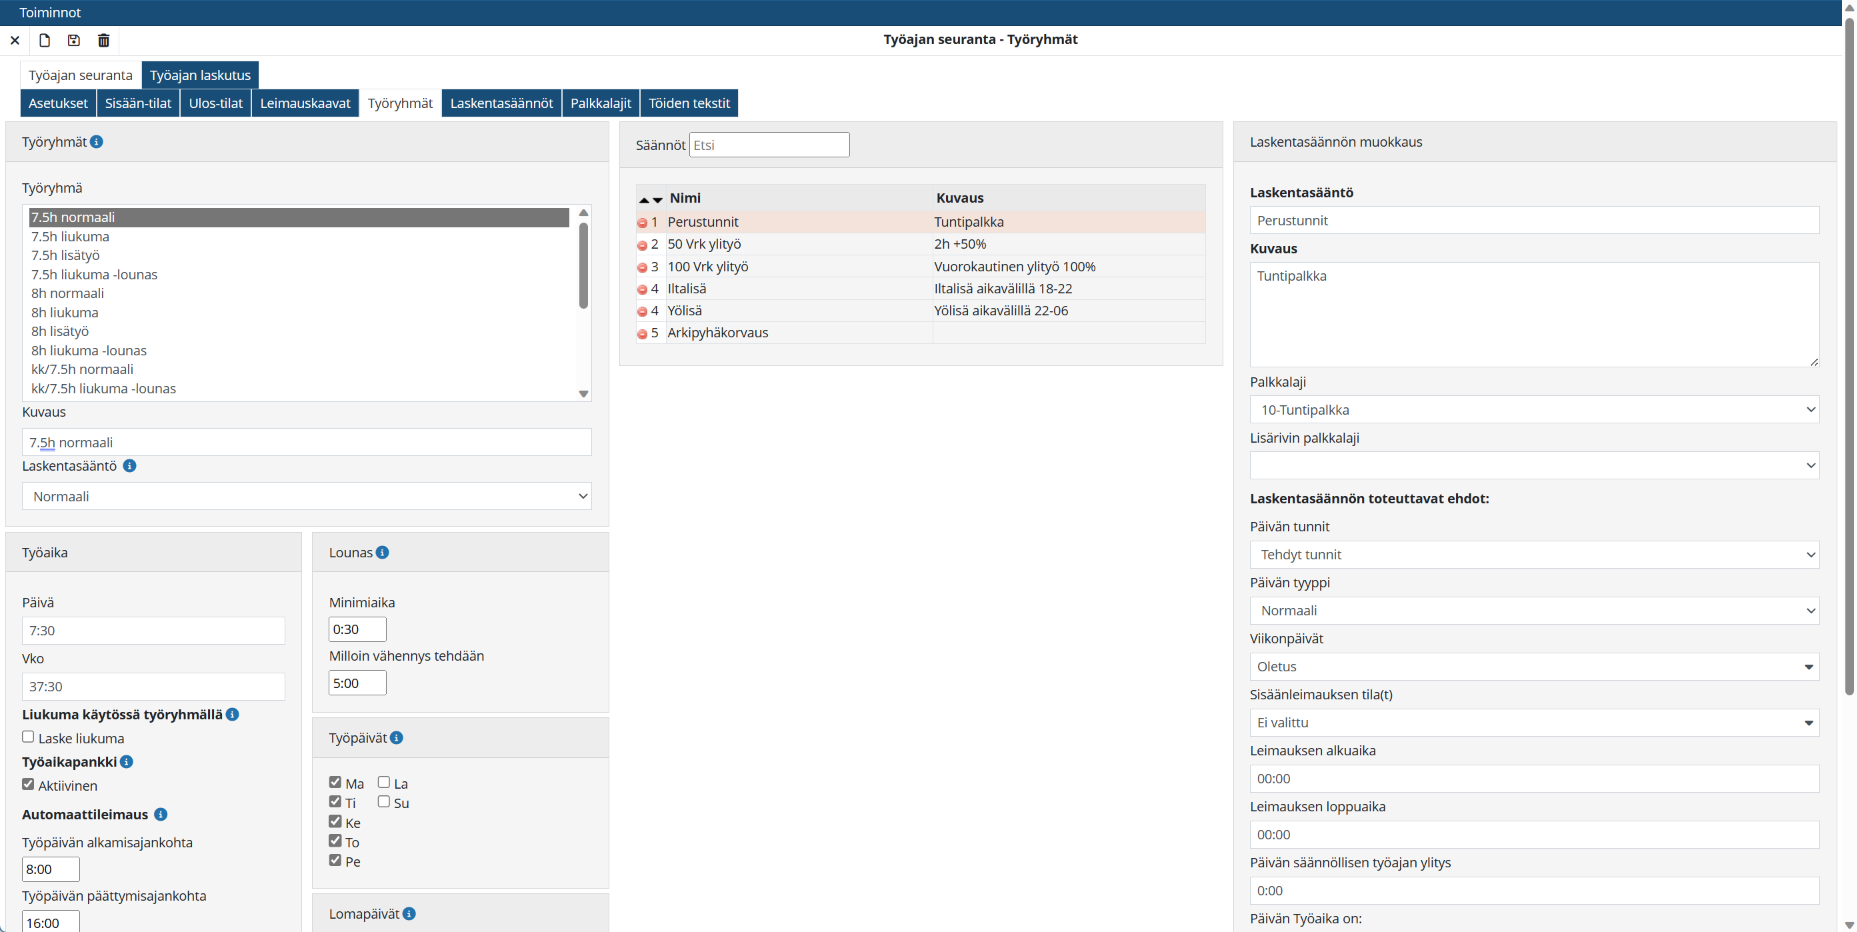This screenshot has width=1857, height=932.
Task: Select 8h liukuma in Työryhmä list
Action: coord(65,313)
